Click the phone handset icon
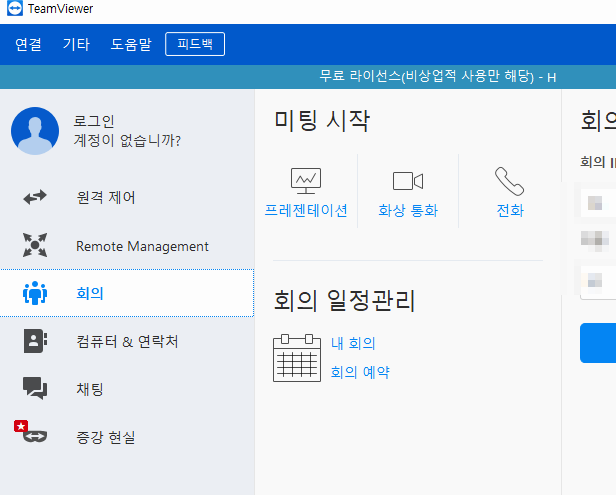The image size is (616, 495). pos(509,181)
